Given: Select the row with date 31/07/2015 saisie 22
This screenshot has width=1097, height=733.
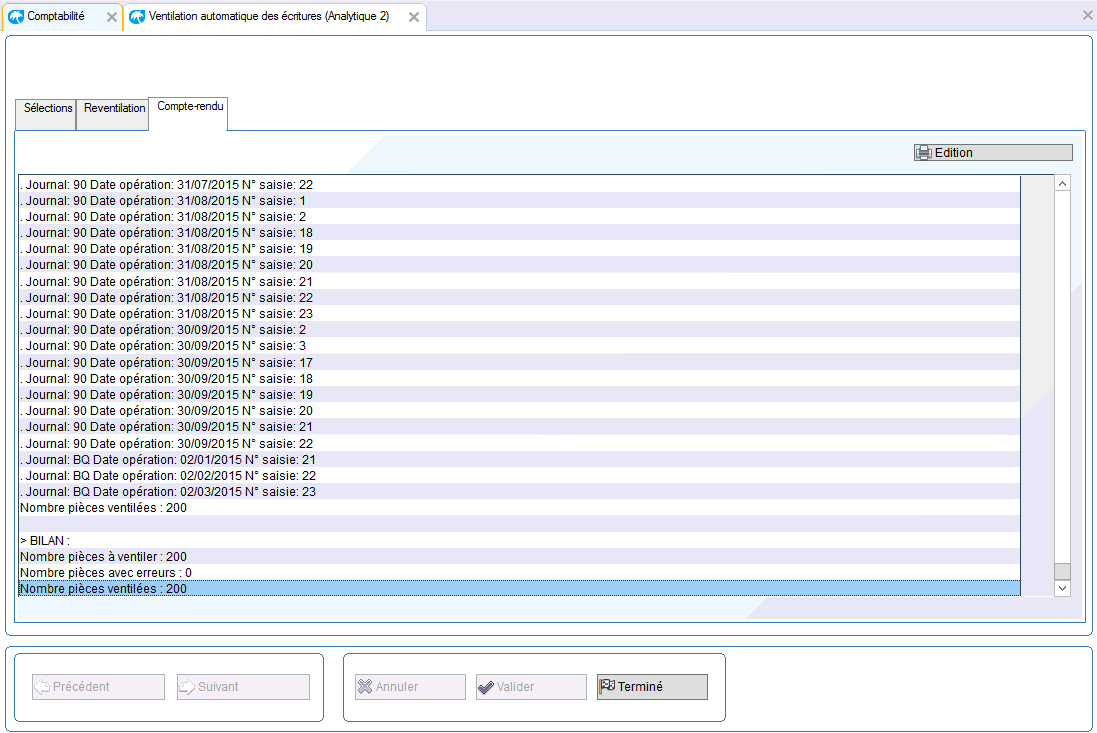Looking at the screenshot, I should pyautogui.click(x=168, y=184).
